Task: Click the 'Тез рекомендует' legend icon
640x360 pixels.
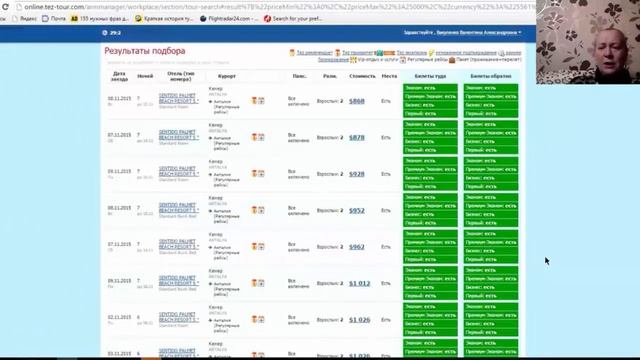Action: [292, 53]
